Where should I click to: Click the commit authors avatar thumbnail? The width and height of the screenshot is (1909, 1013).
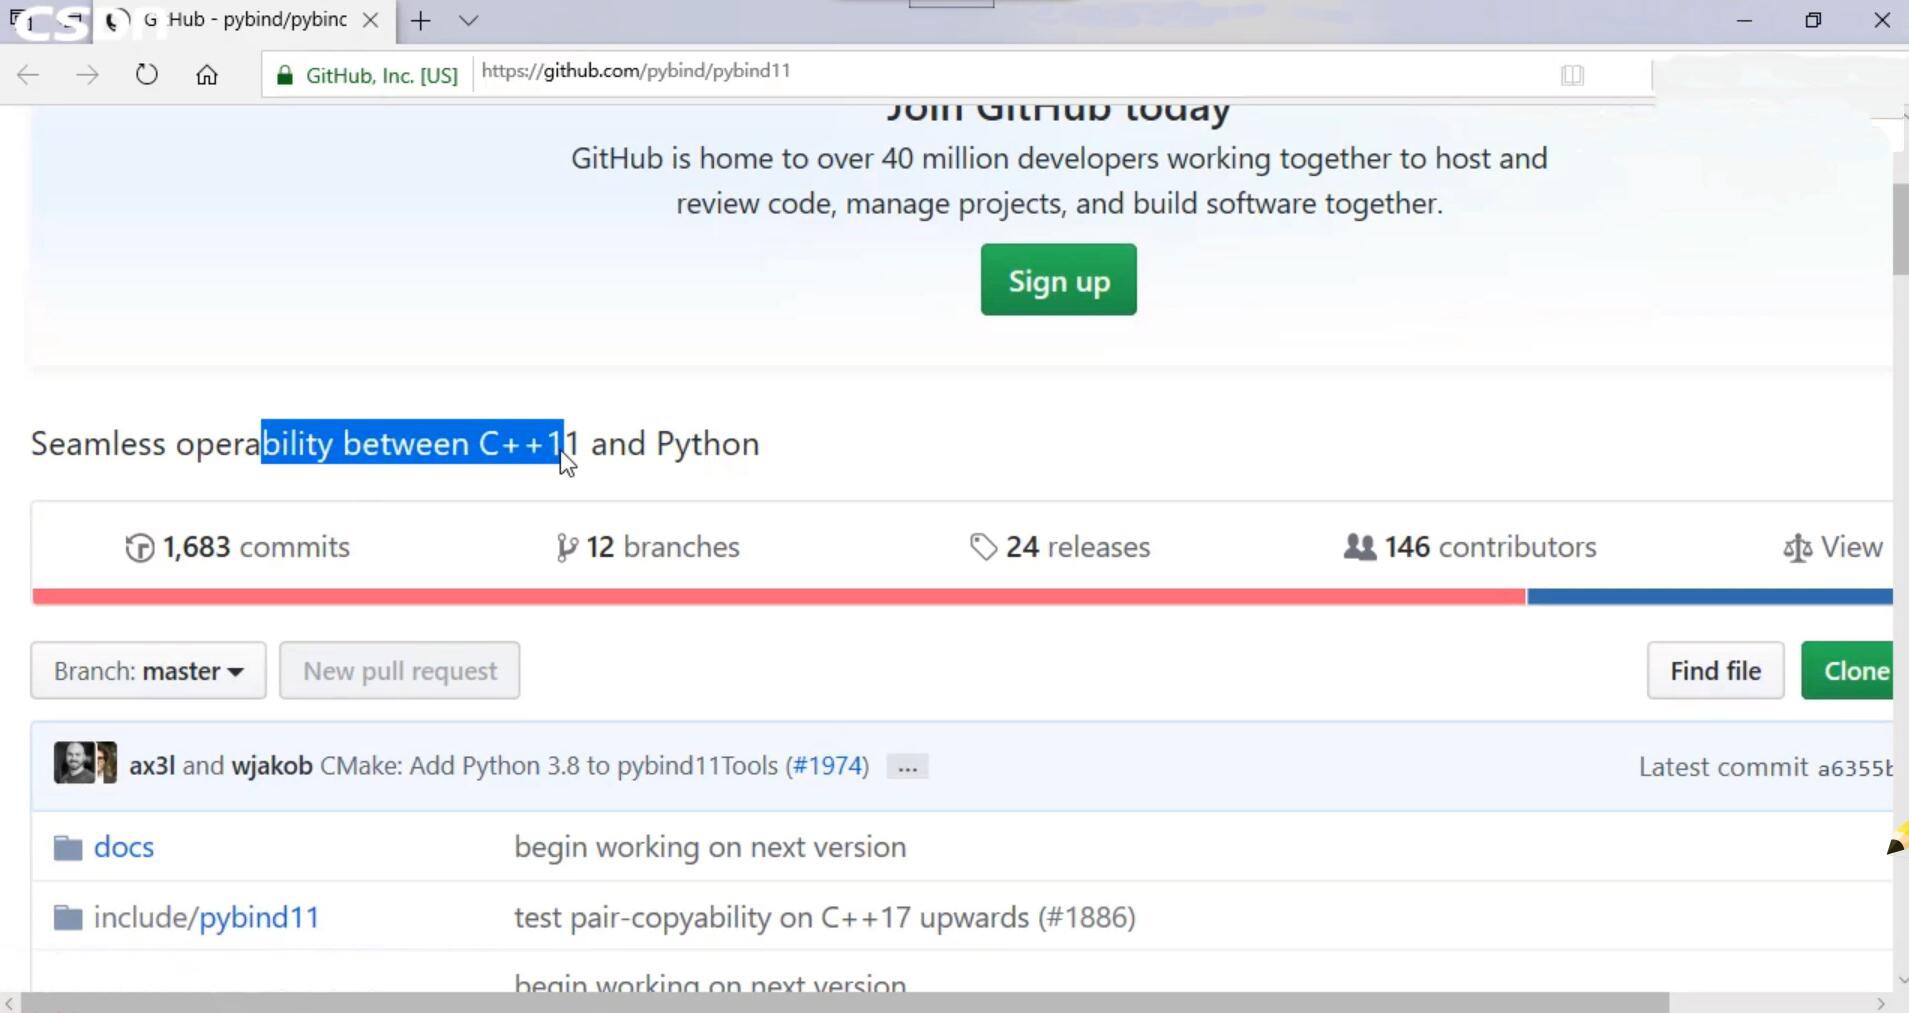pyautogui.click(x=85, y=763)
